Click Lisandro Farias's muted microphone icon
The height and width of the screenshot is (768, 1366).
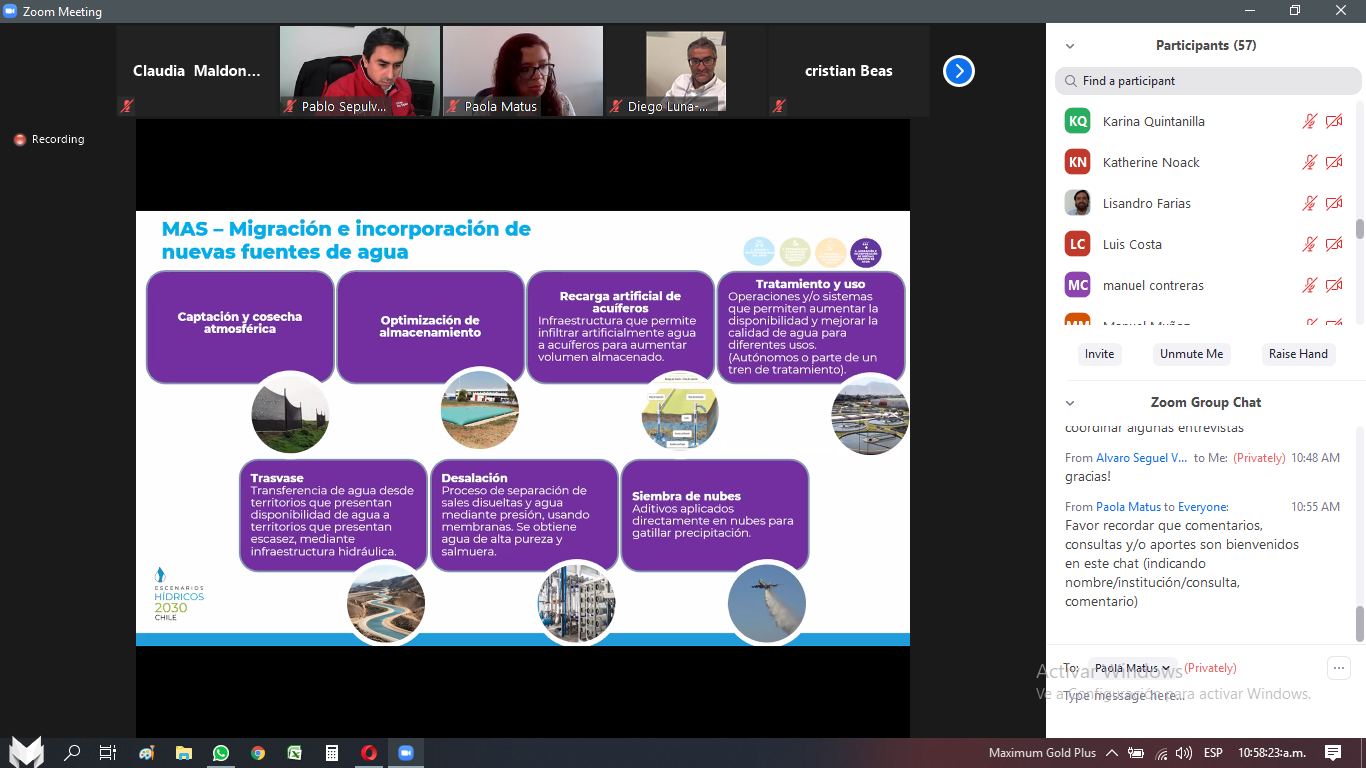click(x=1310, y=203)
